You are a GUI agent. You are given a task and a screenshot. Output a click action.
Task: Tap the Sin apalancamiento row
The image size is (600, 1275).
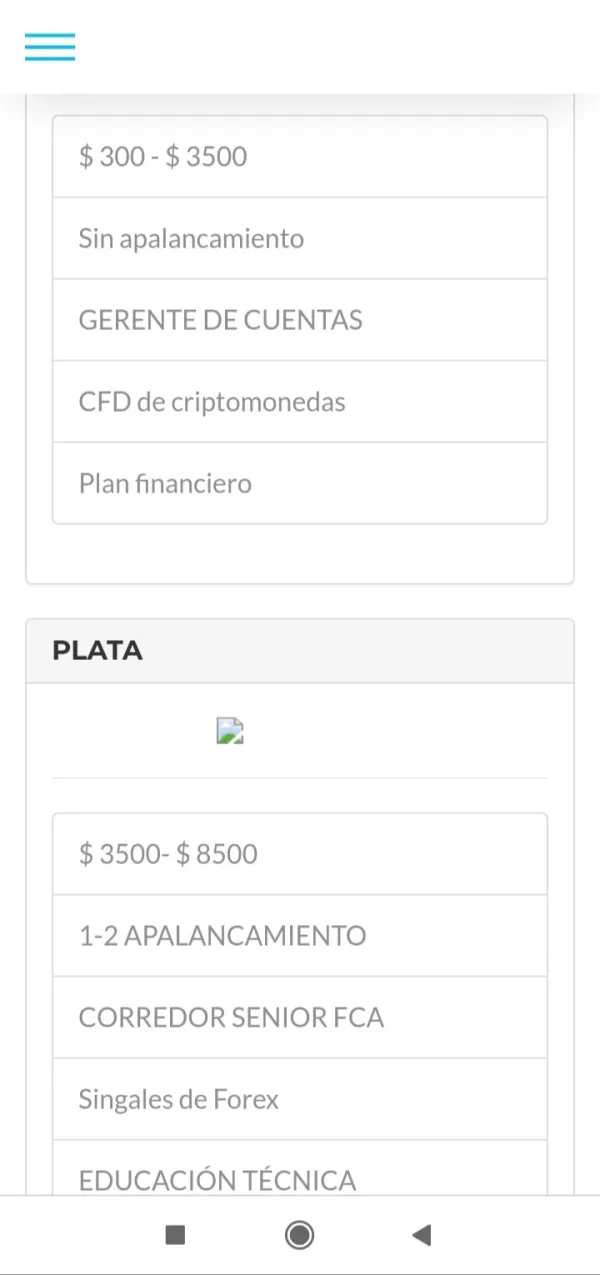click(x=299, y=239)
